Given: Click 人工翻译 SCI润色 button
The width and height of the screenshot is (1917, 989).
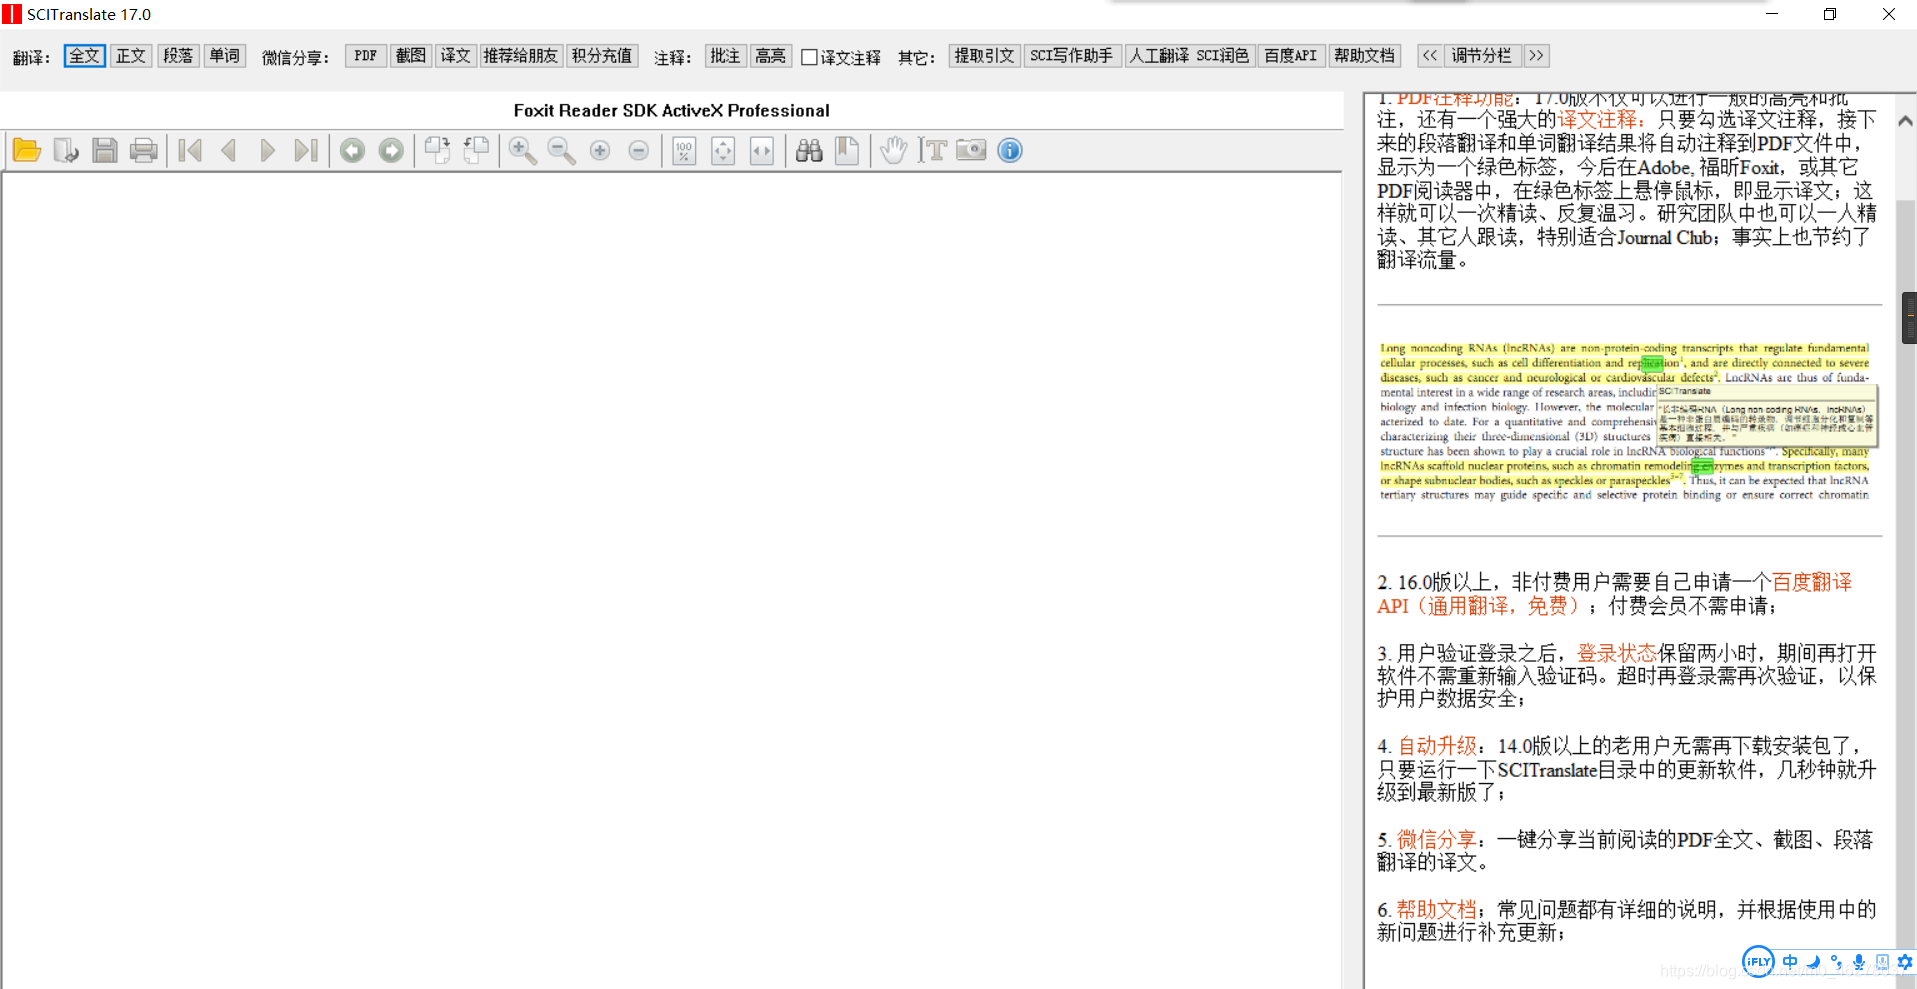Looking at the screenshot, I should coord(1189,56).
